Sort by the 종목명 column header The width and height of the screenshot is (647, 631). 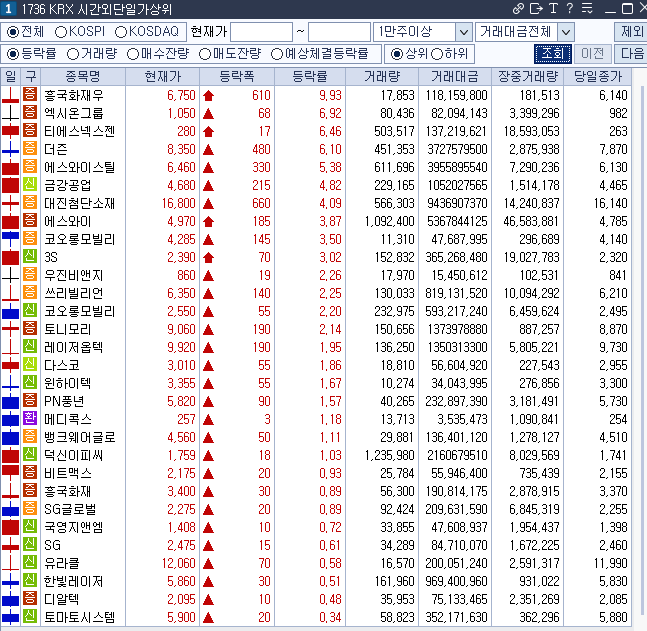83,76
